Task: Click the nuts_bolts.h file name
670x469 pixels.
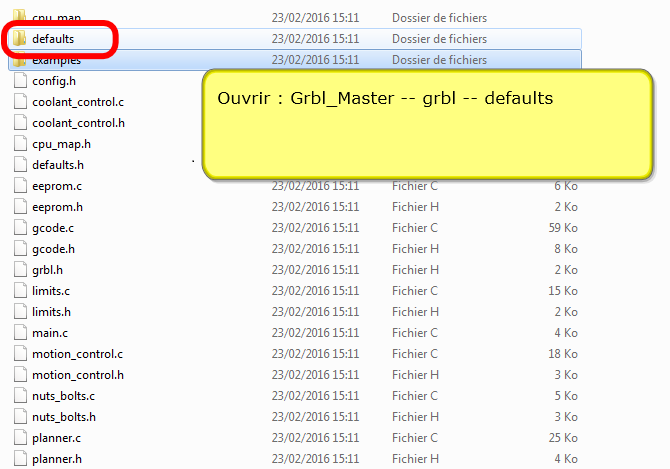Action: pos(63,417)
